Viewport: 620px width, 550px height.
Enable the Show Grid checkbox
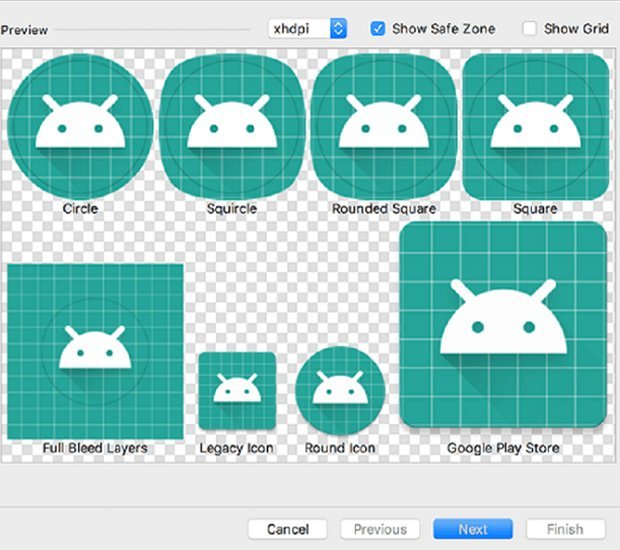click(x=529, y=28)
